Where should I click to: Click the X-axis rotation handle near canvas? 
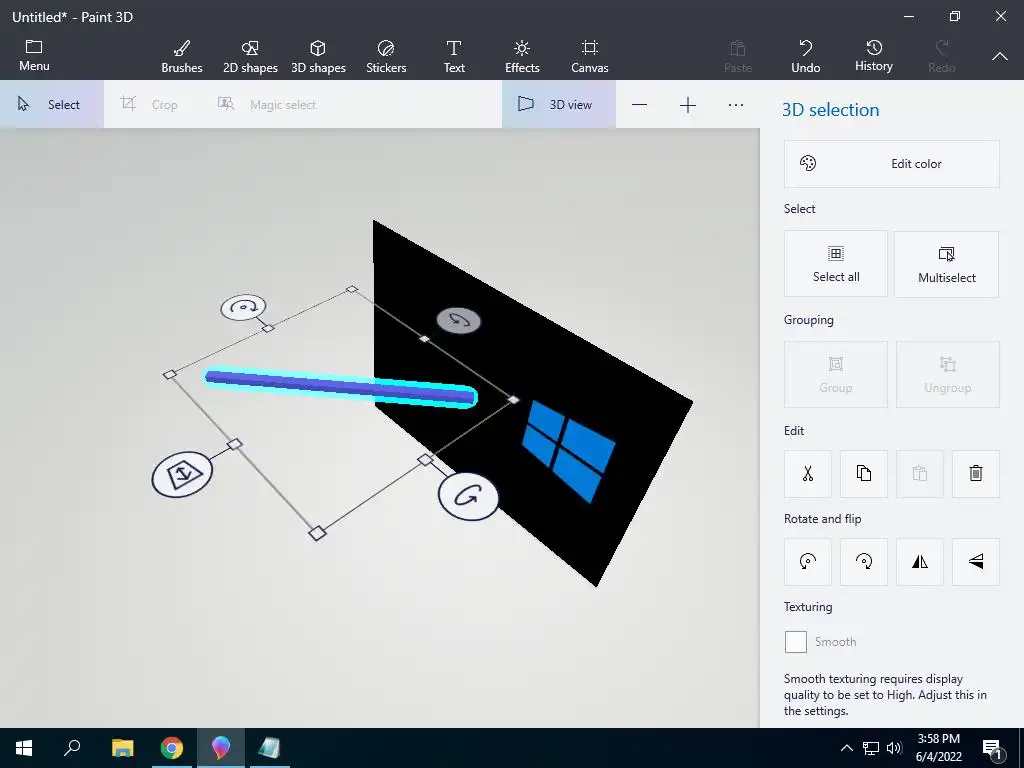[x=468, y=496]
